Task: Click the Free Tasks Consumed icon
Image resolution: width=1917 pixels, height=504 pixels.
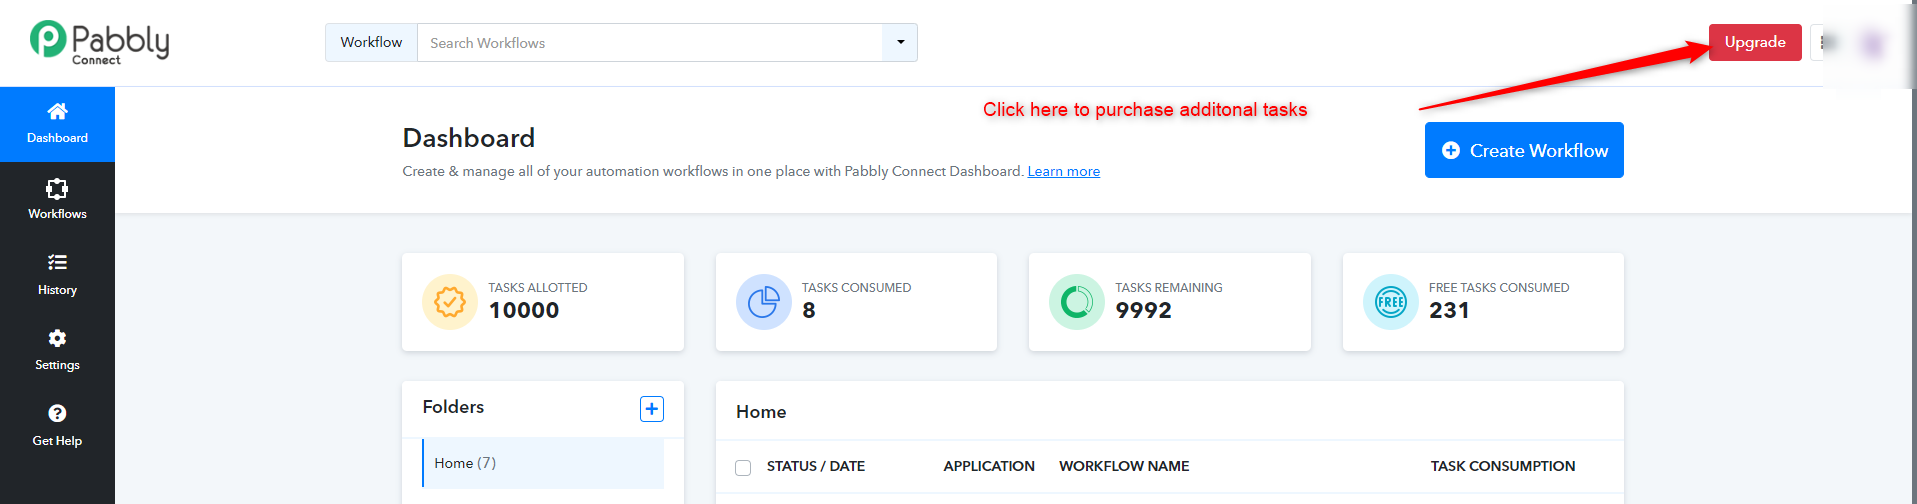Action: click(x=1391, y=302)
